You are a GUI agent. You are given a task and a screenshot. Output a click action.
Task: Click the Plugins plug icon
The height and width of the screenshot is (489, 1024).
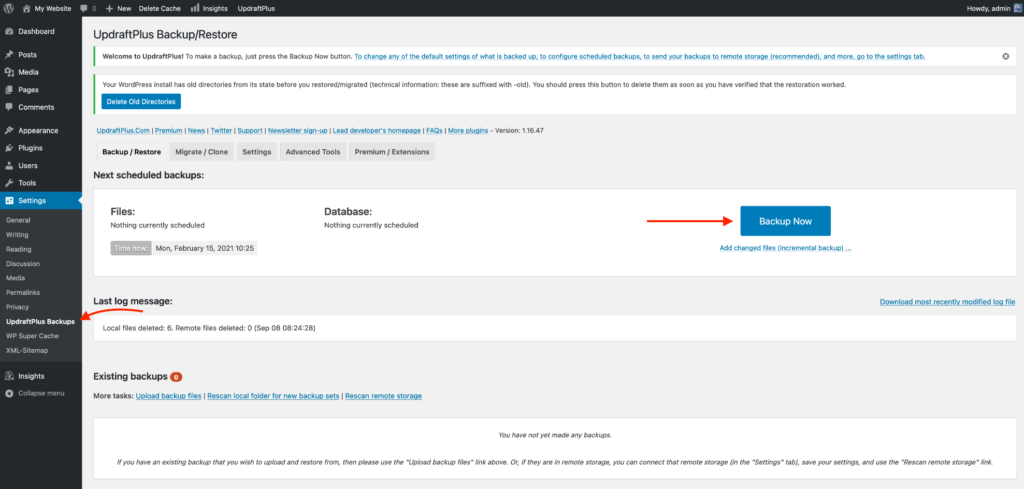(x=9, y=148)
